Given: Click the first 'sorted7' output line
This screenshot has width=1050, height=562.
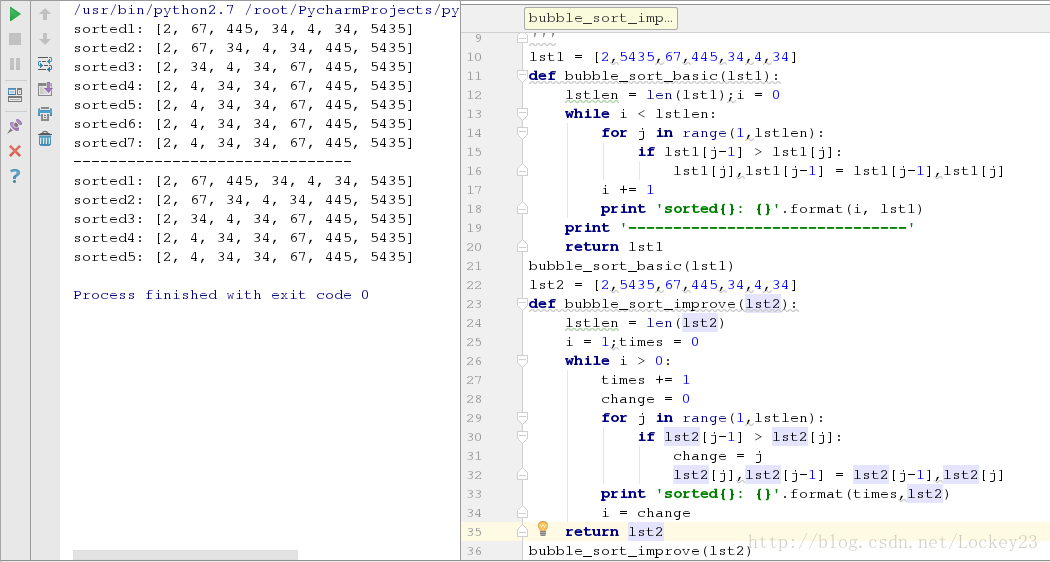Looking at the screenshot, I should click(243, 143).
